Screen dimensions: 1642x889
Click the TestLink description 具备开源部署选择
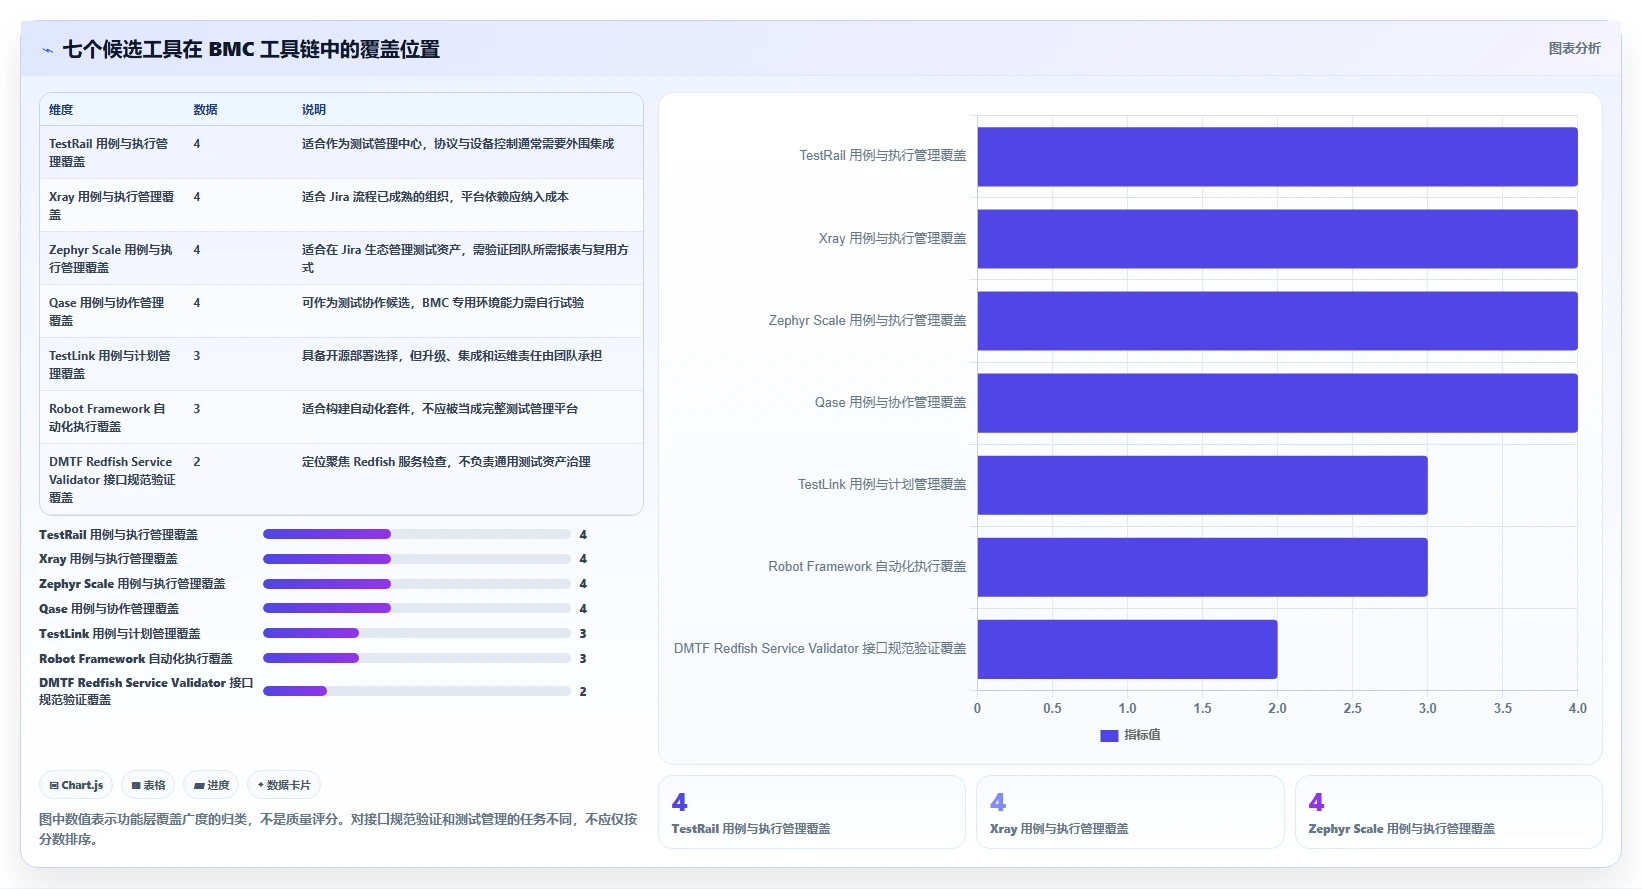(452, 356)
